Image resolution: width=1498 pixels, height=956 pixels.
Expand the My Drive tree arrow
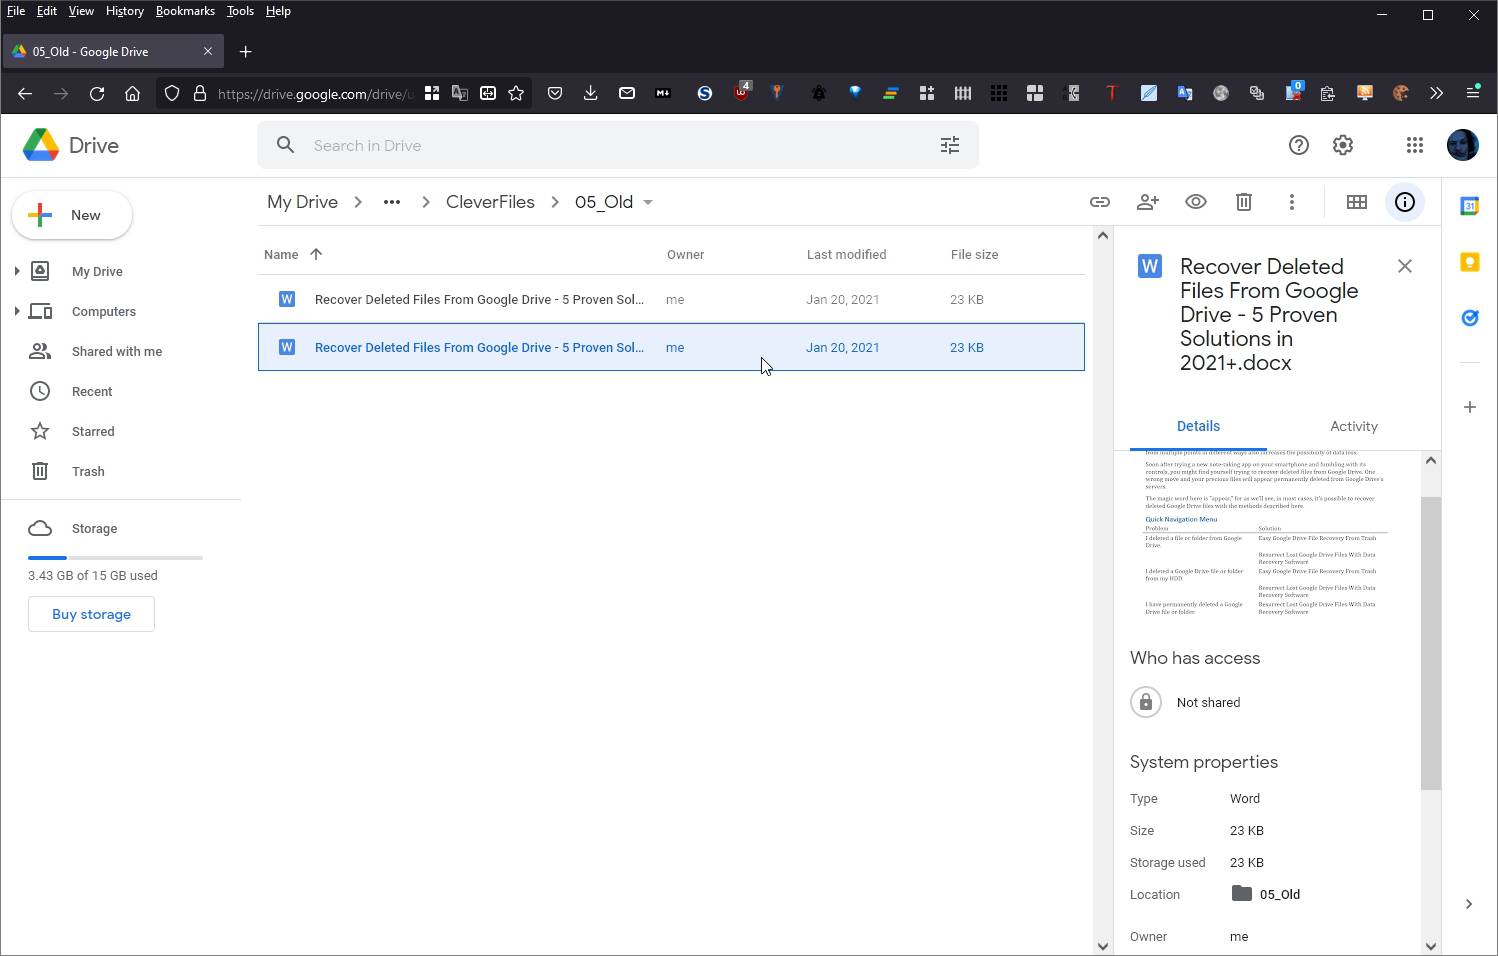tap(16, 271)
